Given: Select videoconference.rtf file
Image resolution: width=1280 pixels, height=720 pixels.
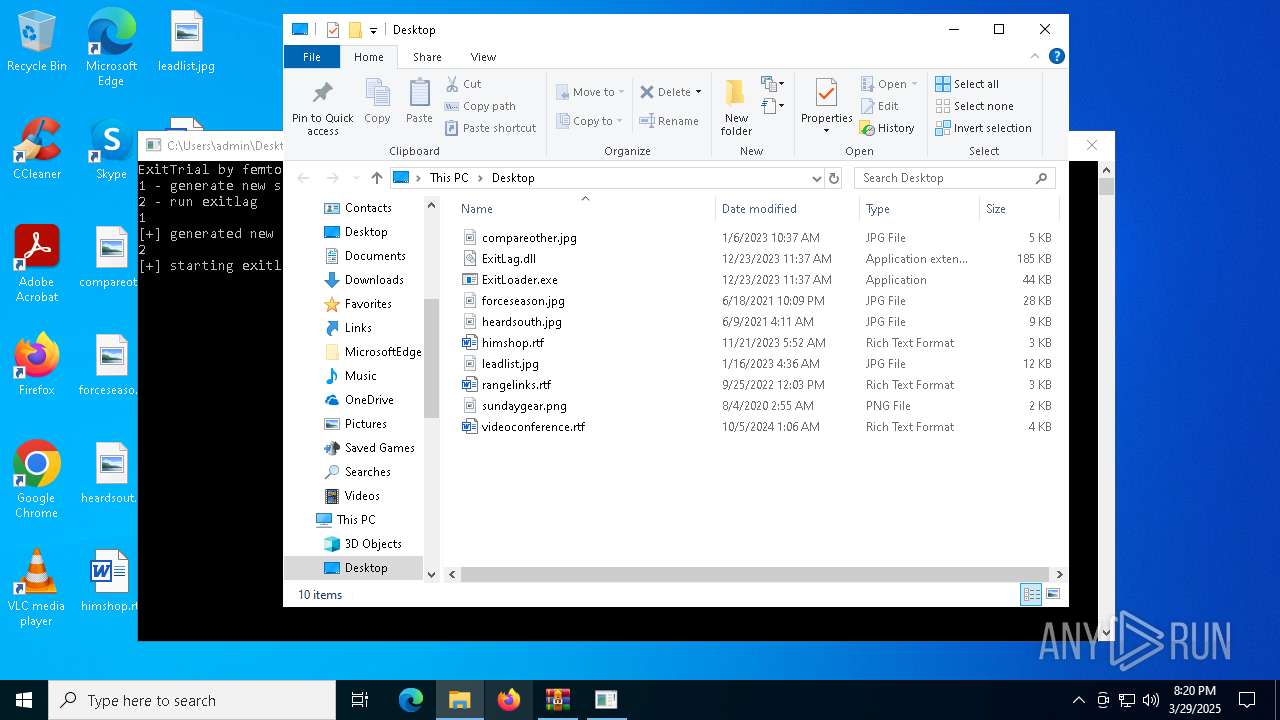Looking at the screenshot, I should pos(533,427).
